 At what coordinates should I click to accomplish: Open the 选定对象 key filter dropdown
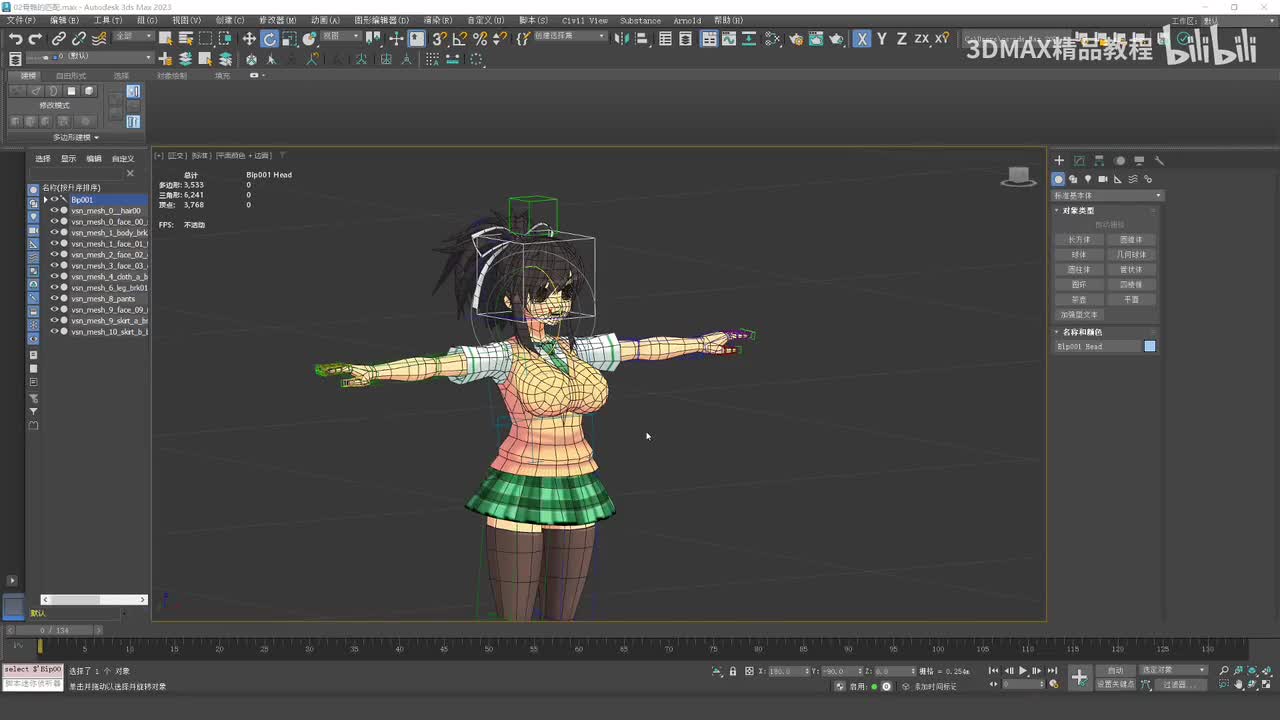[x=1174, y=670]
